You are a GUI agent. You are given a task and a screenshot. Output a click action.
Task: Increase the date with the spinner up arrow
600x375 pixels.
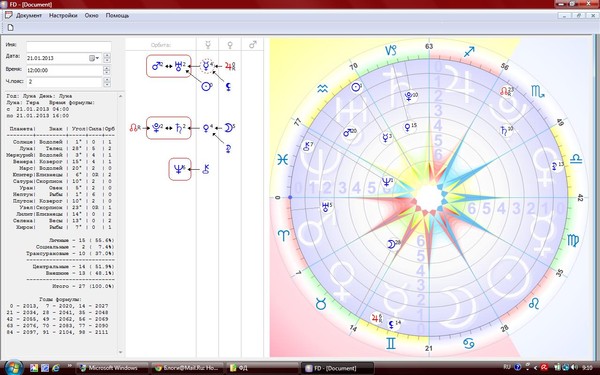(107, 56)
